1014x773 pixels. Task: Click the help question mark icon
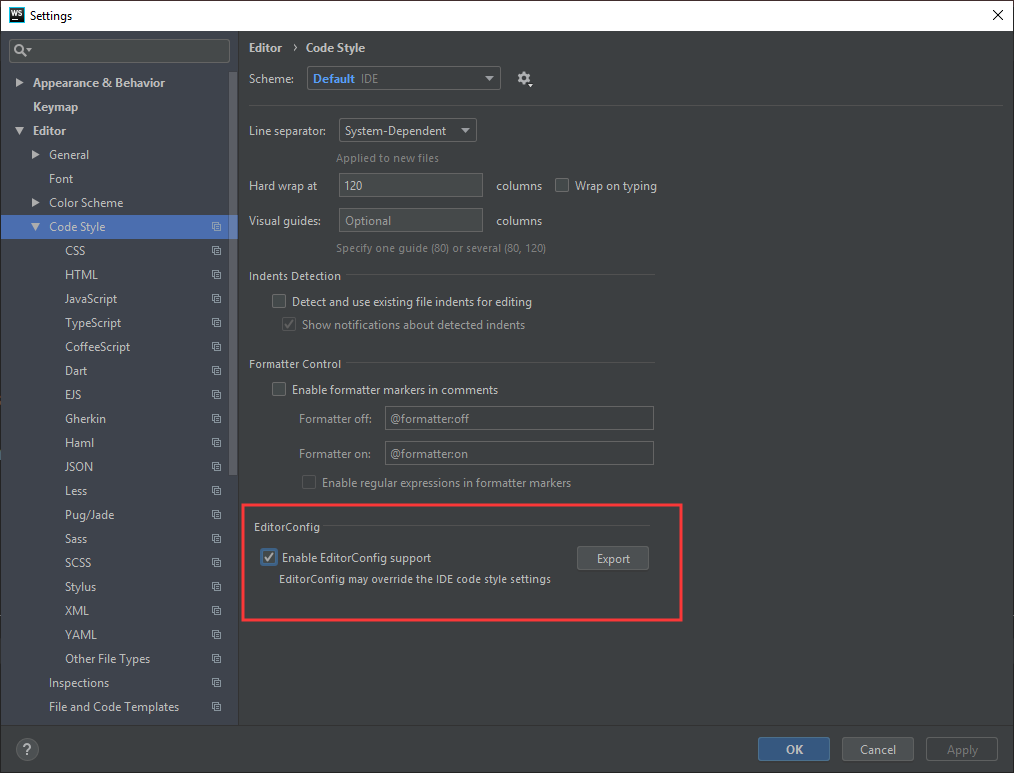tap(27, 749)
